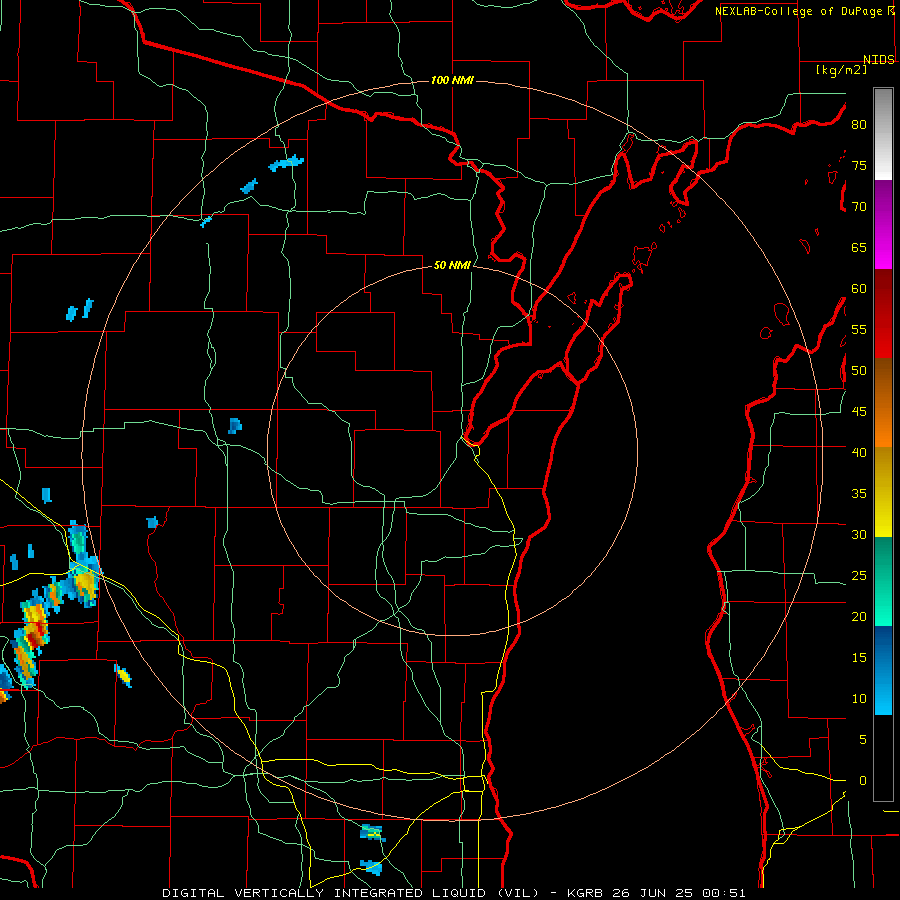This screenshot has height=900, width=900.
Task: Click the 00:51 time stamp
Action: pos(724,893)
